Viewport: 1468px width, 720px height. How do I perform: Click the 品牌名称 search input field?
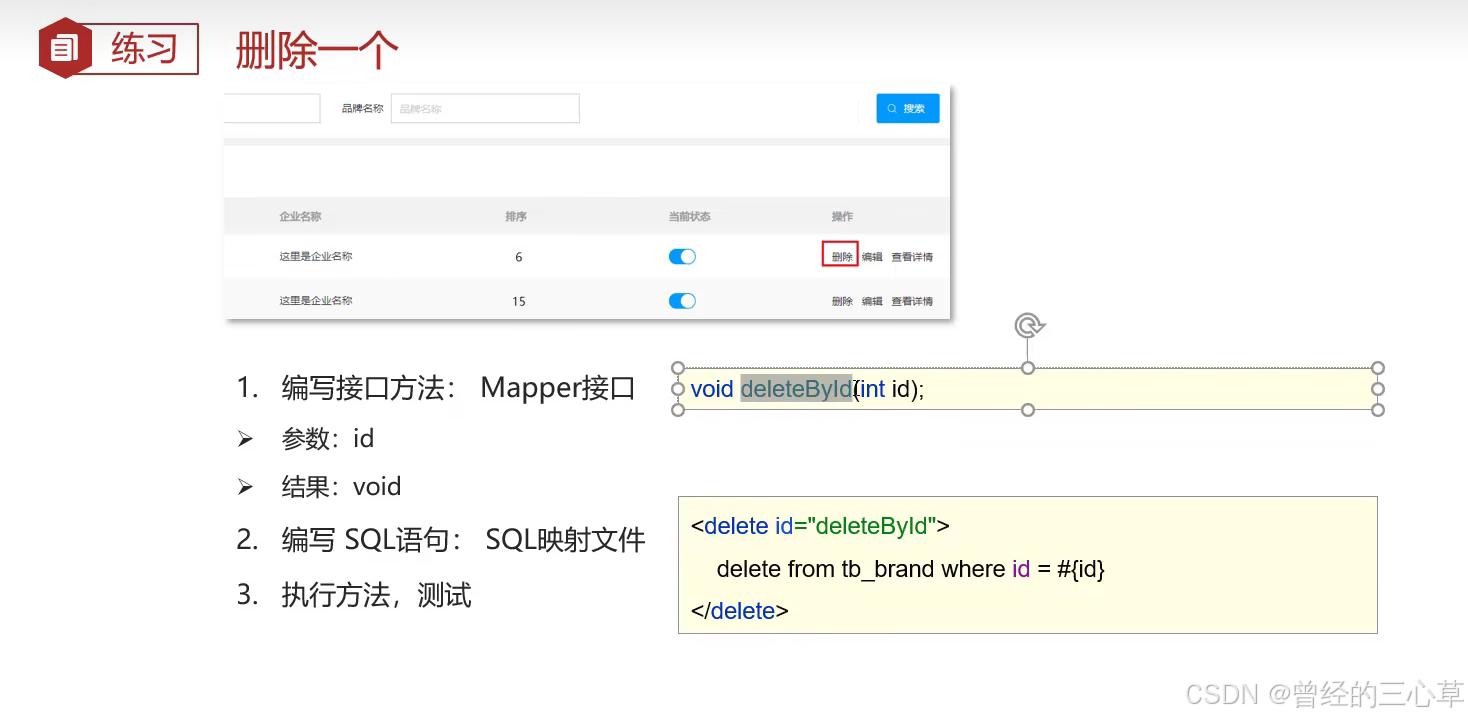click(485, 109)
